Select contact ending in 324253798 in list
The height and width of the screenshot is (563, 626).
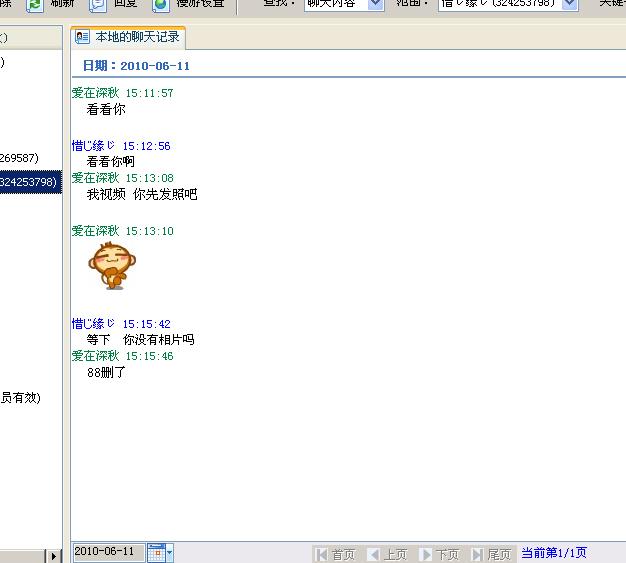(30, 181)
